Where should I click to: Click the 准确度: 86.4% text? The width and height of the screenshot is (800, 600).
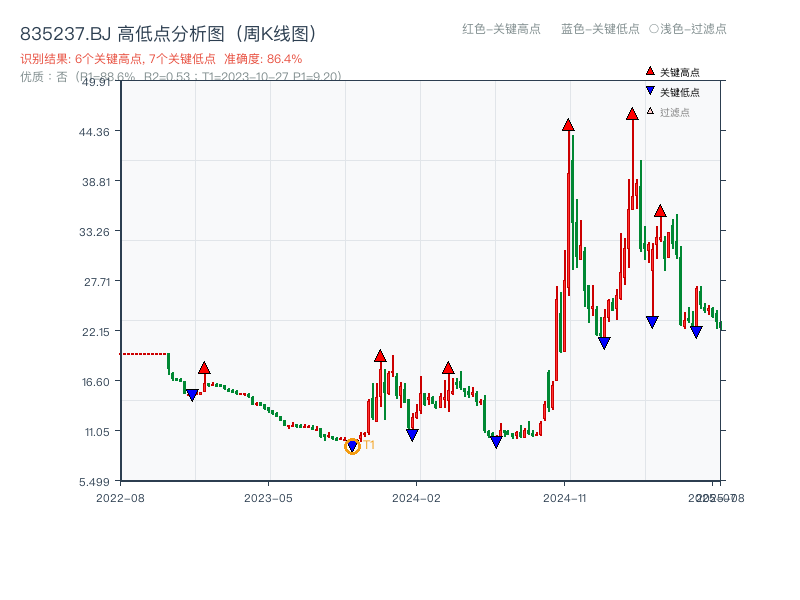tap(264, 58)
